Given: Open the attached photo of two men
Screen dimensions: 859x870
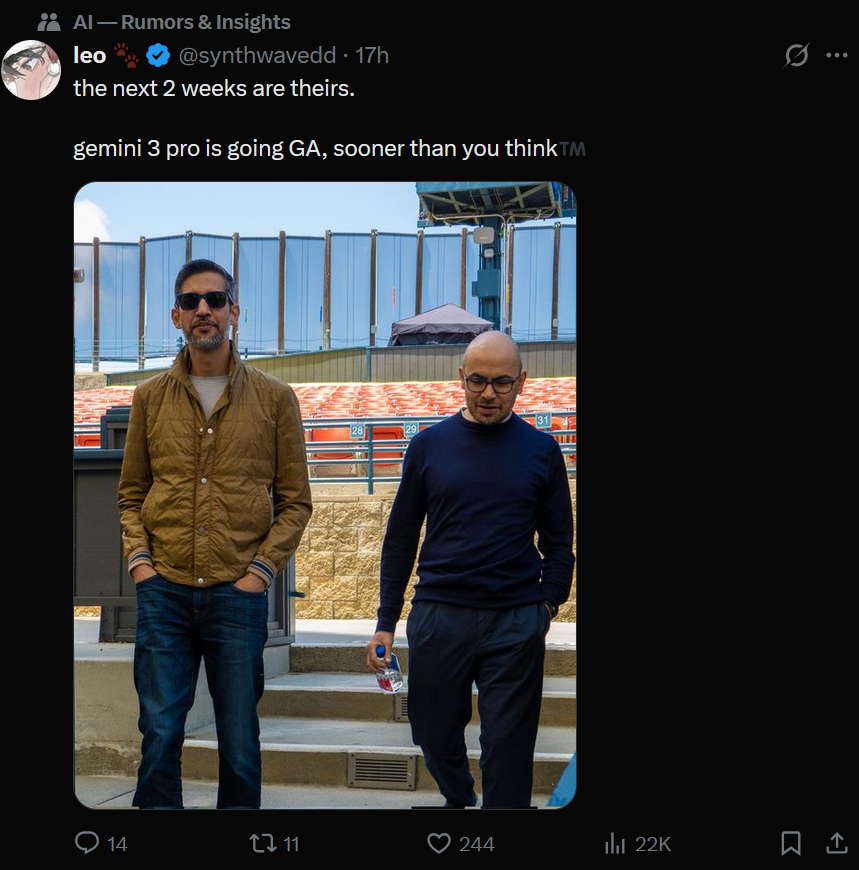Looking at the screenshot, I should click(325, 495).
